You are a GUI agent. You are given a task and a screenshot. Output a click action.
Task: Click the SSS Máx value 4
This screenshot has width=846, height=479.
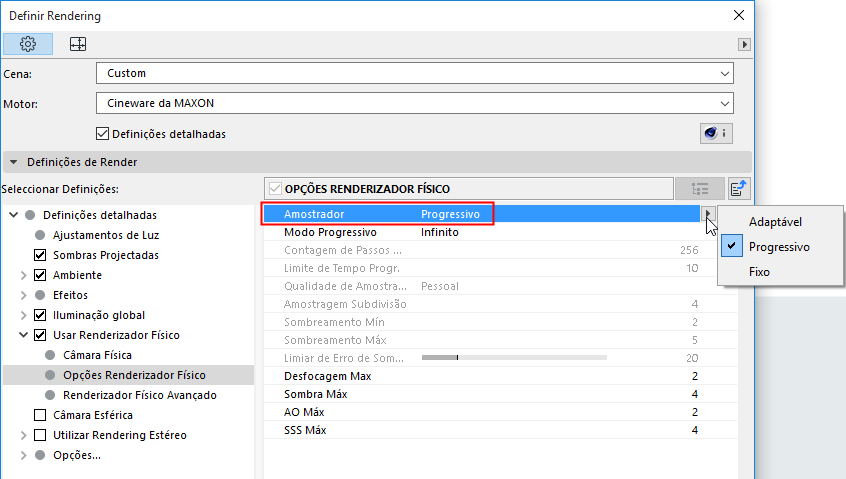pos(695,430)
